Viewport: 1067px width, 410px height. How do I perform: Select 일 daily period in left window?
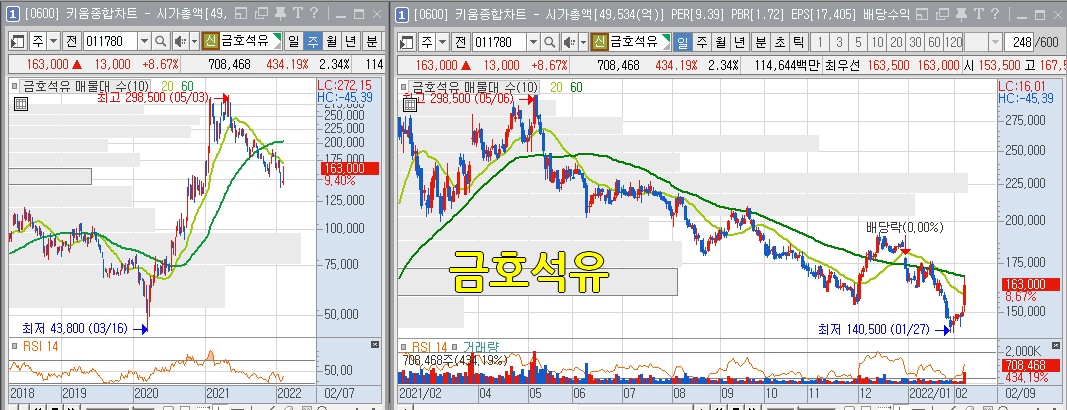click(293, 42)
